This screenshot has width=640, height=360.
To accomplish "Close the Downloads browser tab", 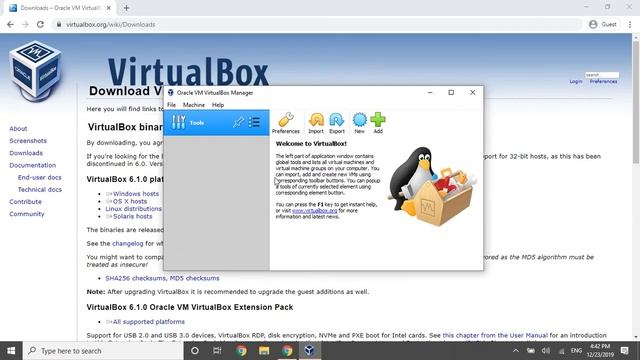I will (x=109, y=8).
